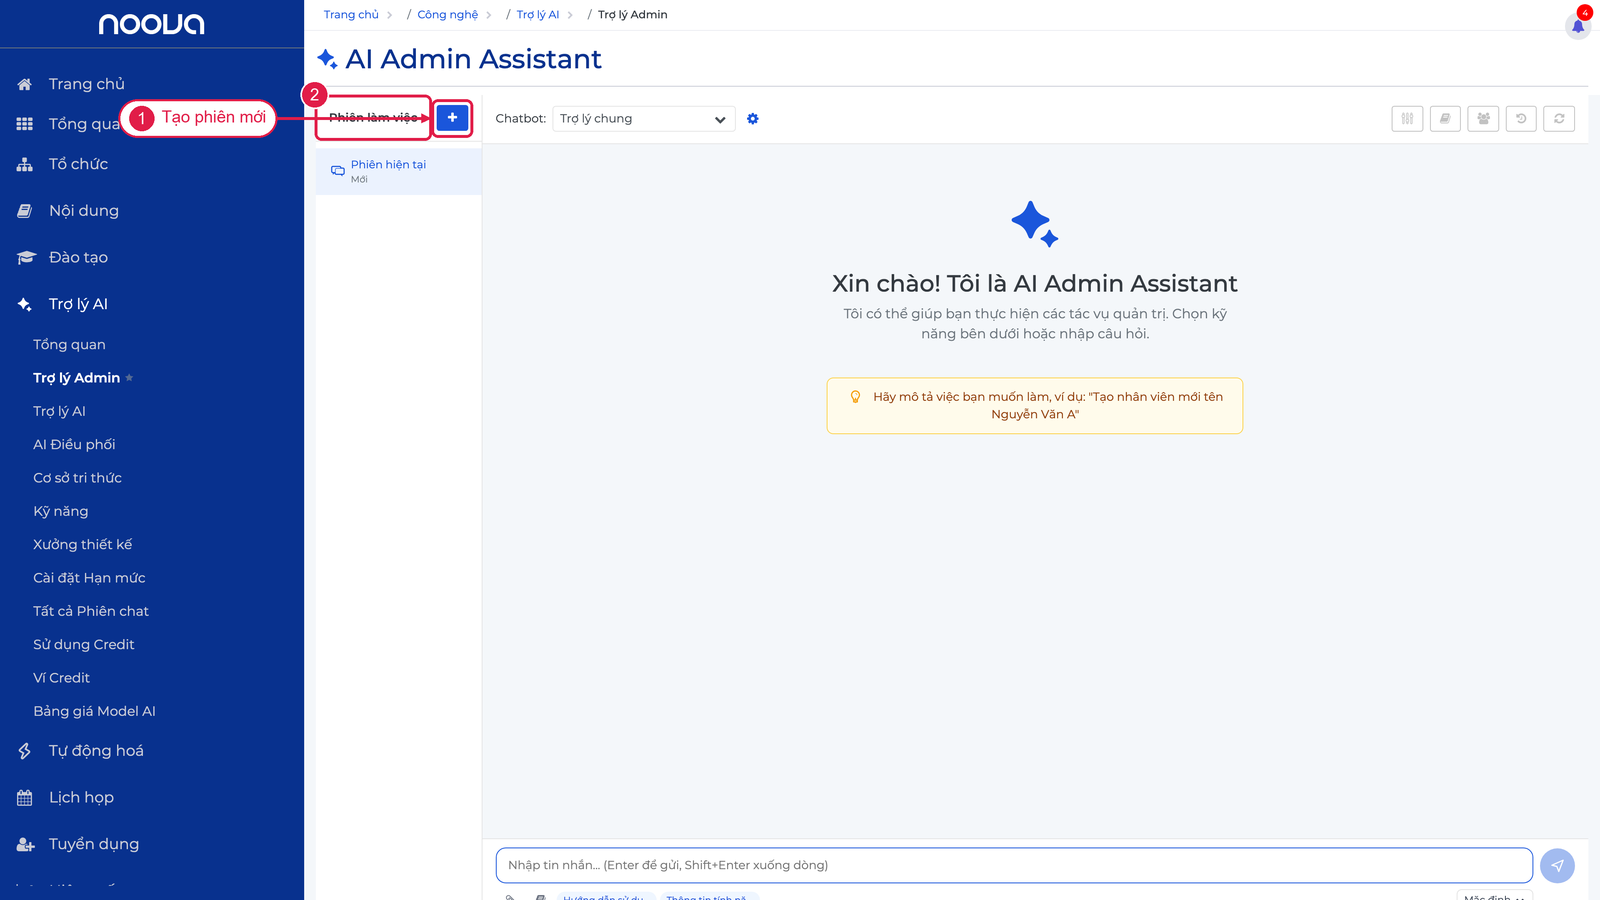Create a new work session with plus button
Viewport: 1600px width, 900px height.
click(x=452, y=117)
